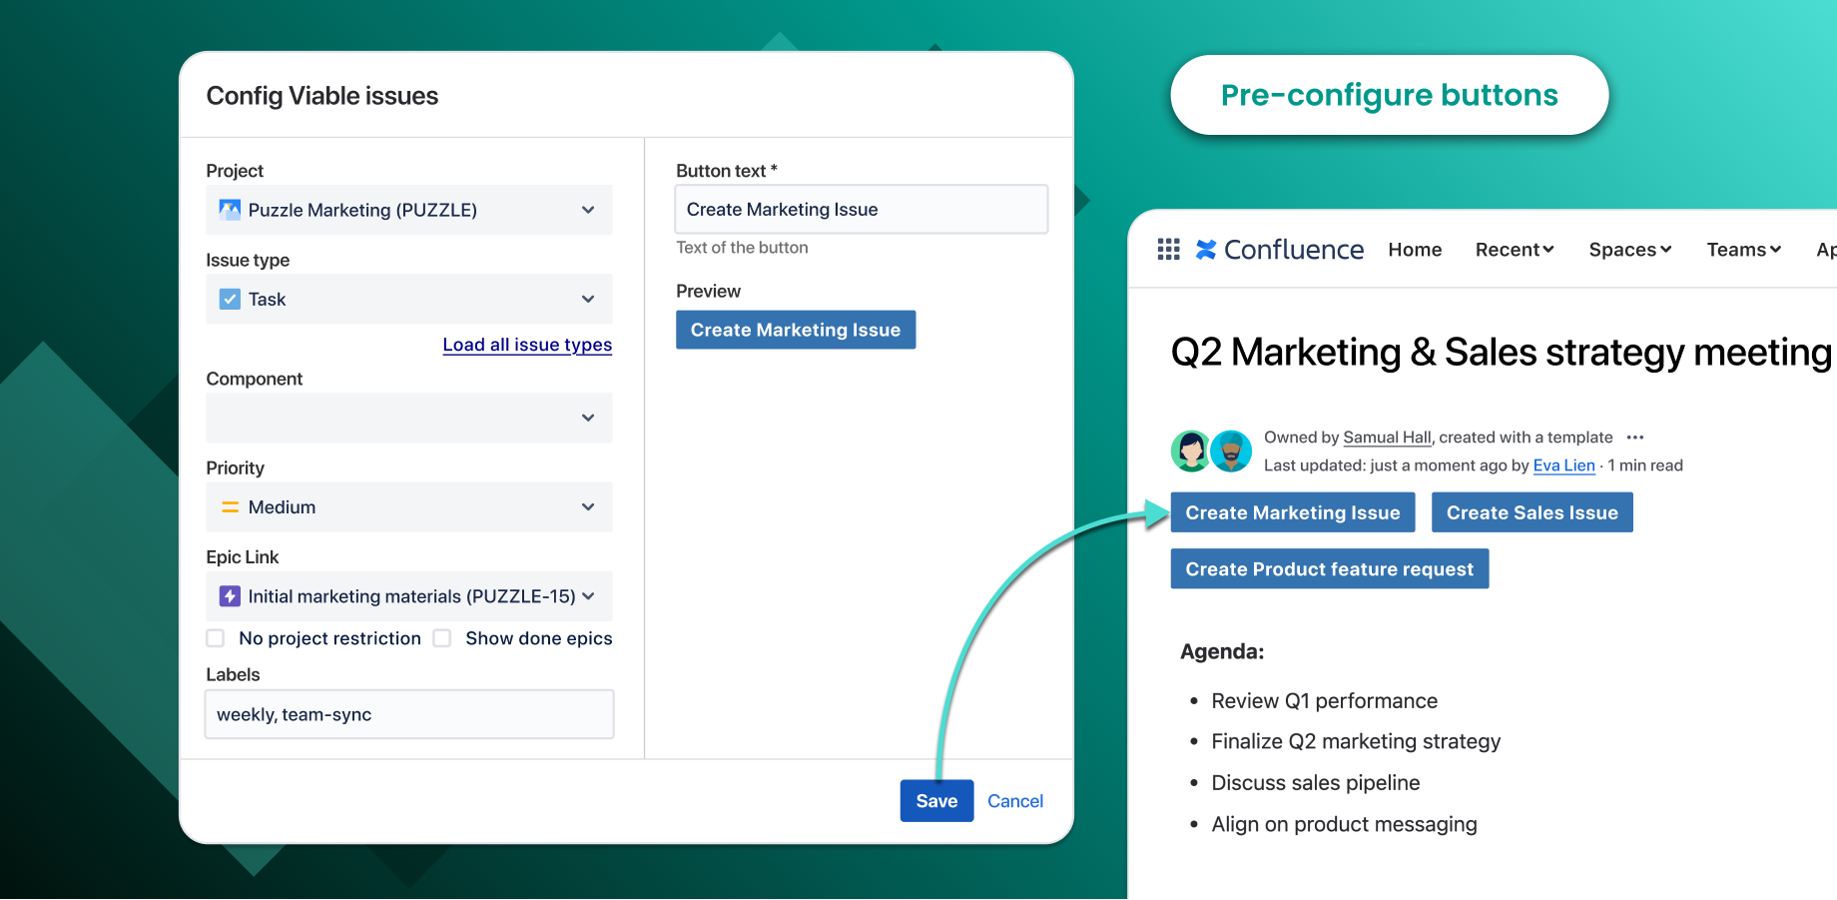Go to Home in Confluence navigation
Screen dimensions: 1837x900
(x=1414, y=249)
